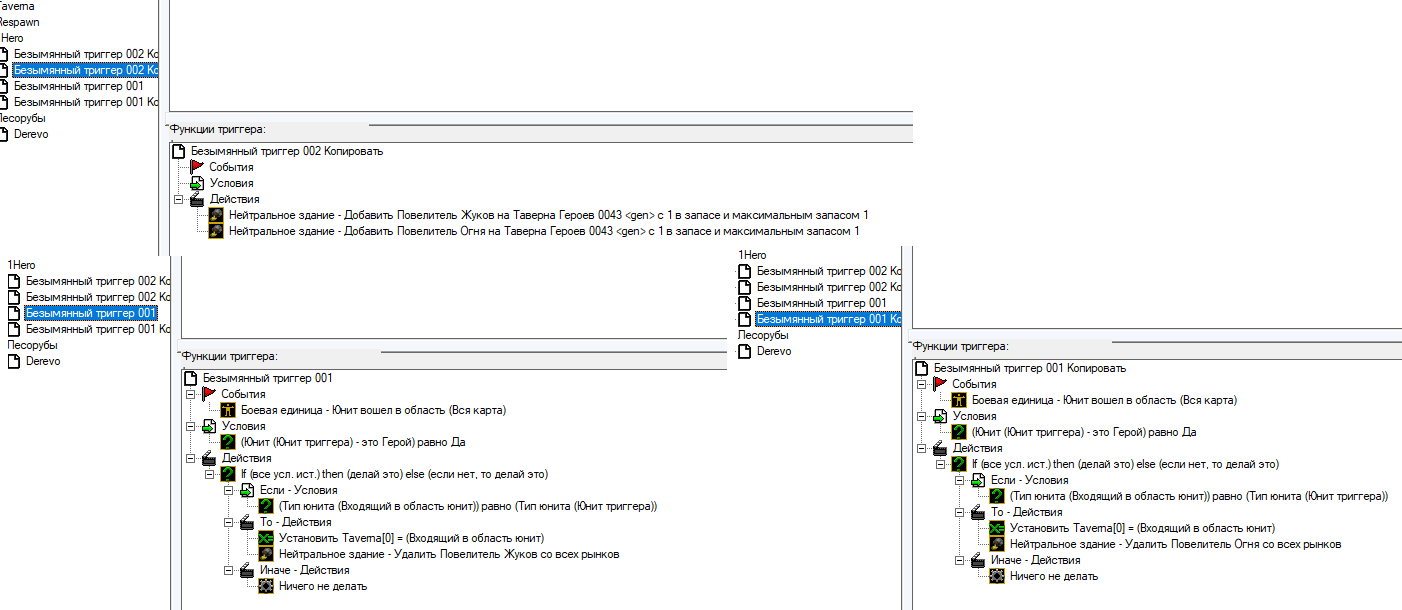Click red flag События icon under trigger 002 Копировать
Image resolution: width=1402 pixels, height=610 pixels.
coord(197,167)
